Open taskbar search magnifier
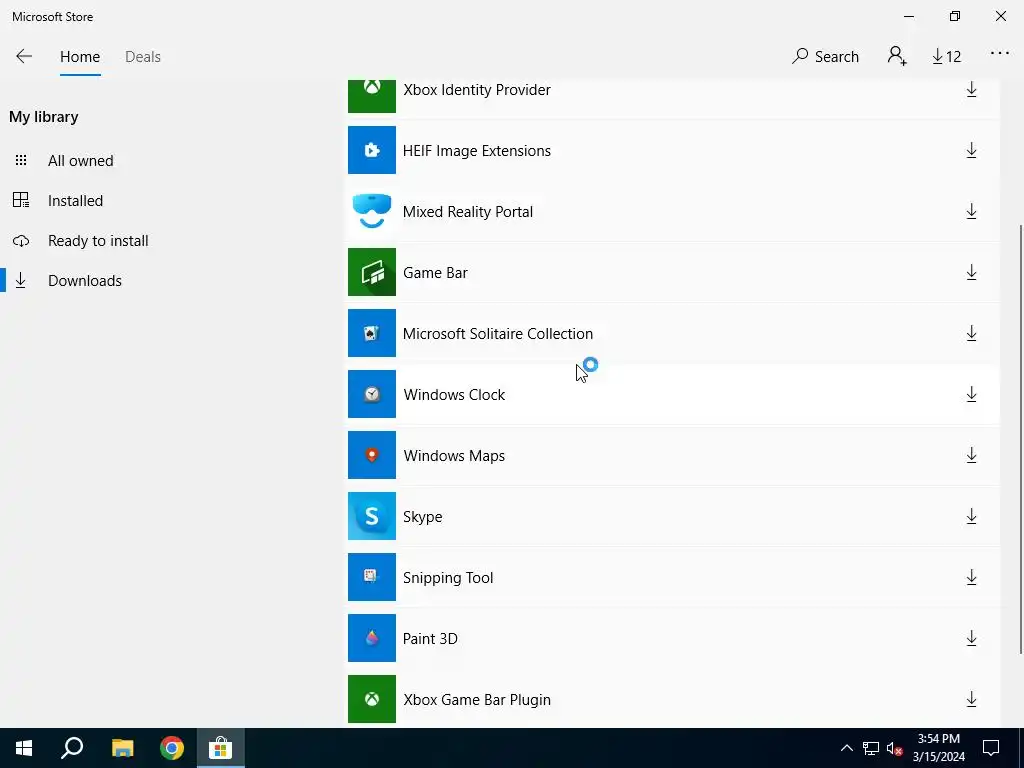 pos(72,748)
